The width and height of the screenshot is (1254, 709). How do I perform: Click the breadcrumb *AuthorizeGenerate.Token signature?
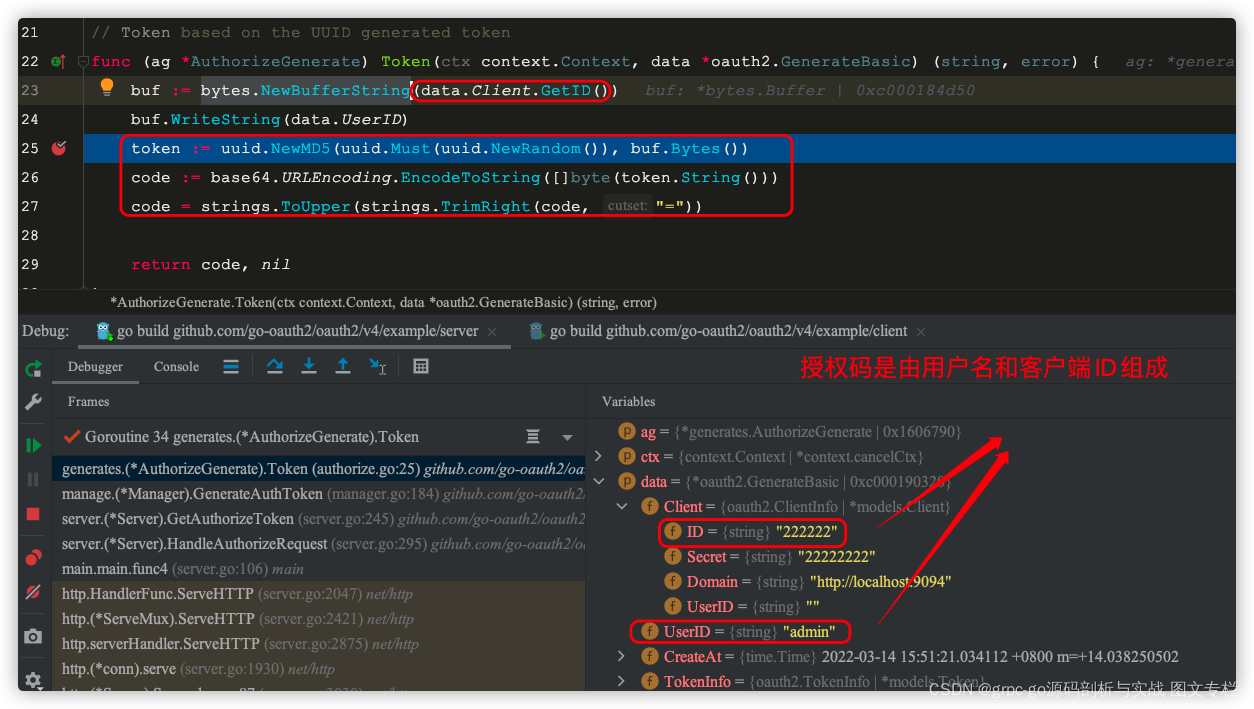[x=383, y=302]
